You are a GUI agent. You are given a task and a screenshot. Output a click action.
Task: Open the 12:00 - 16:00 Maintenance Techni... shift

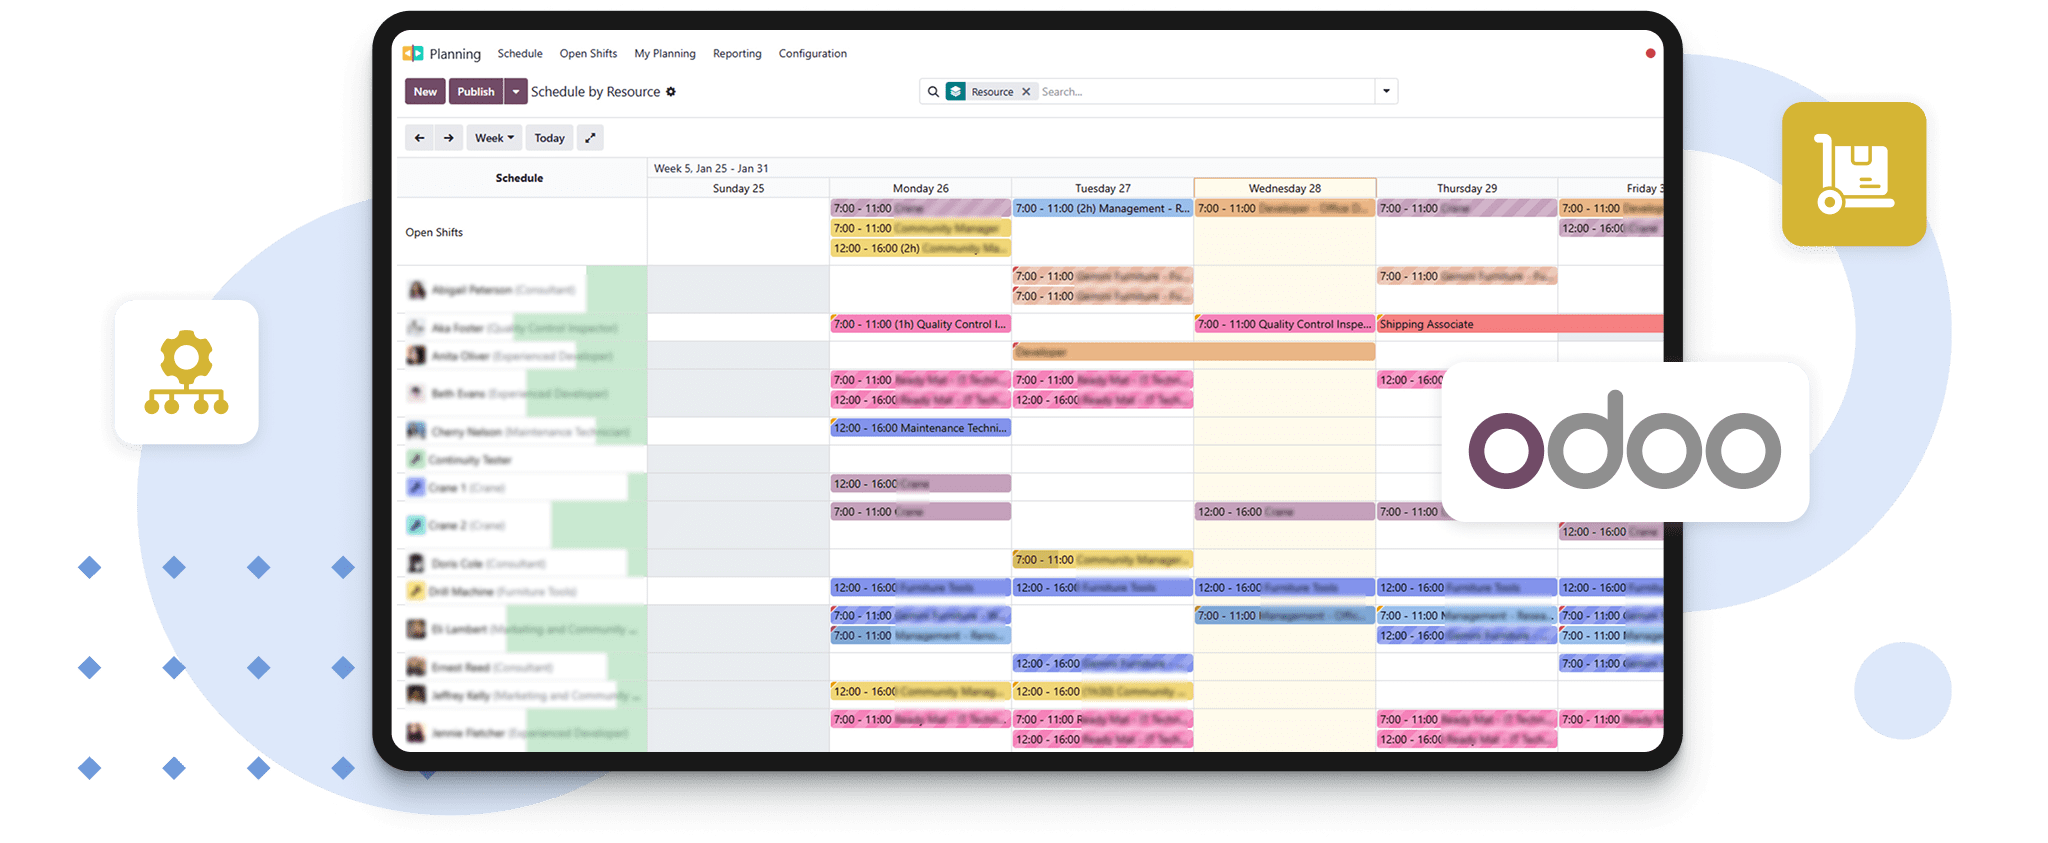920,428
